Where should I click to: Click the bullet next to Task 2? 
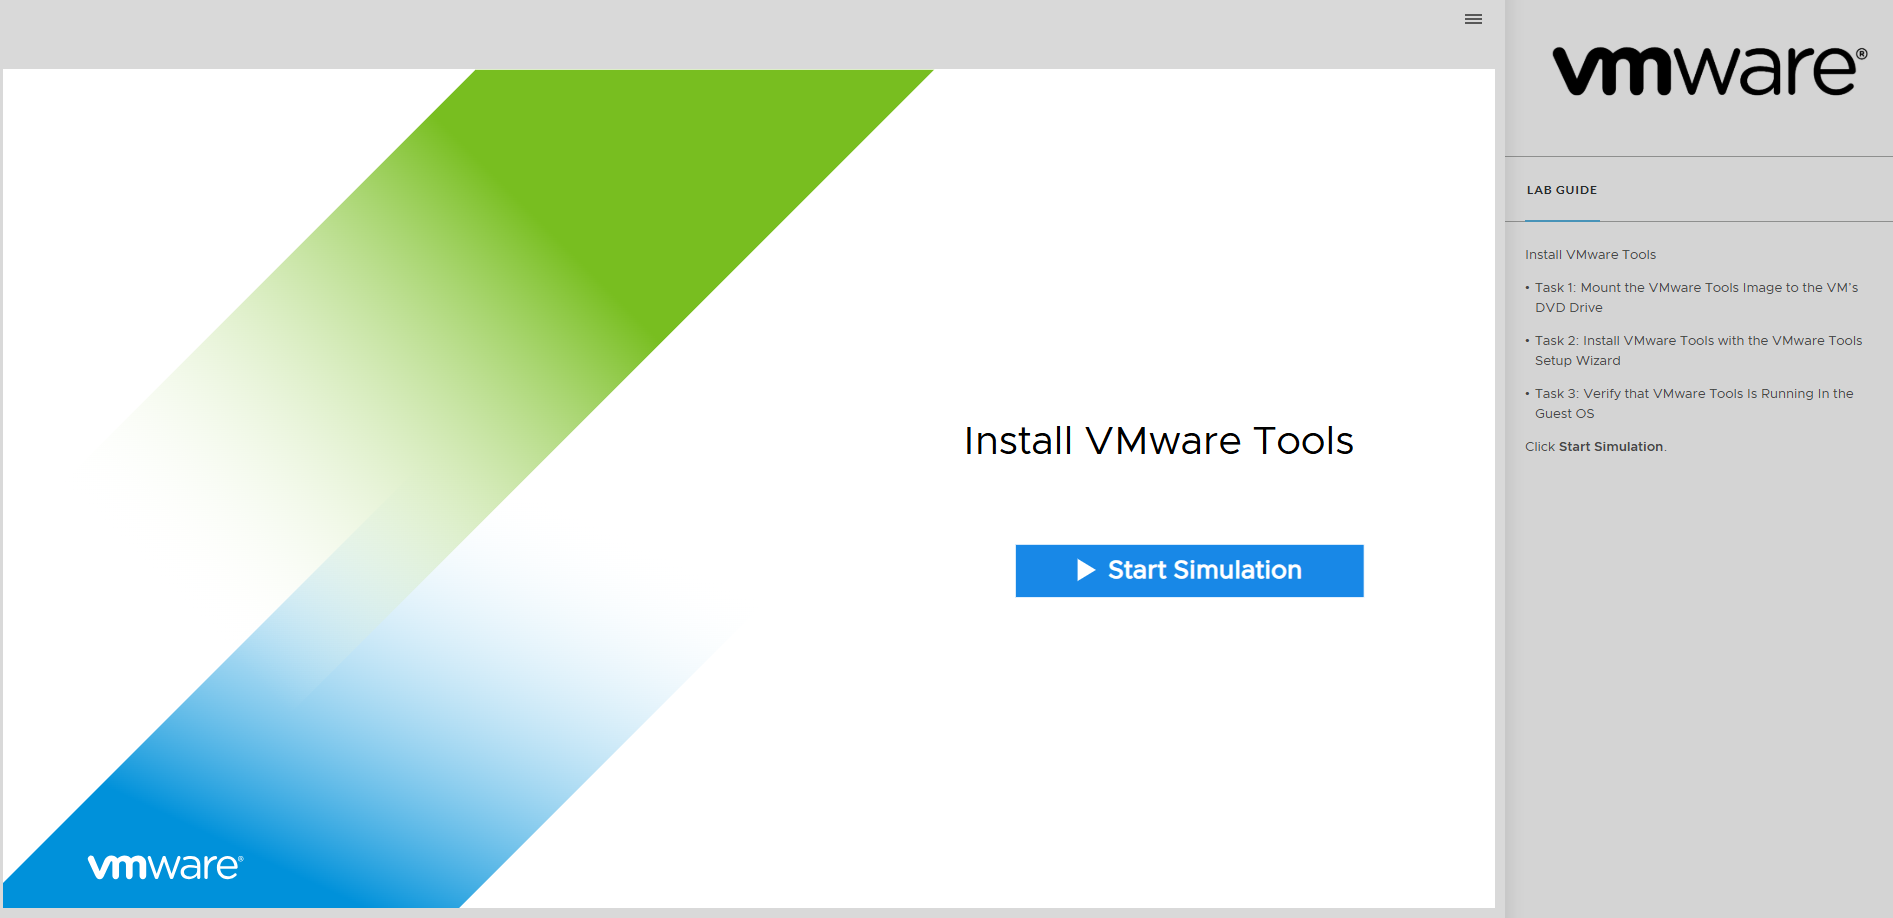click(x=1528, y=340)
